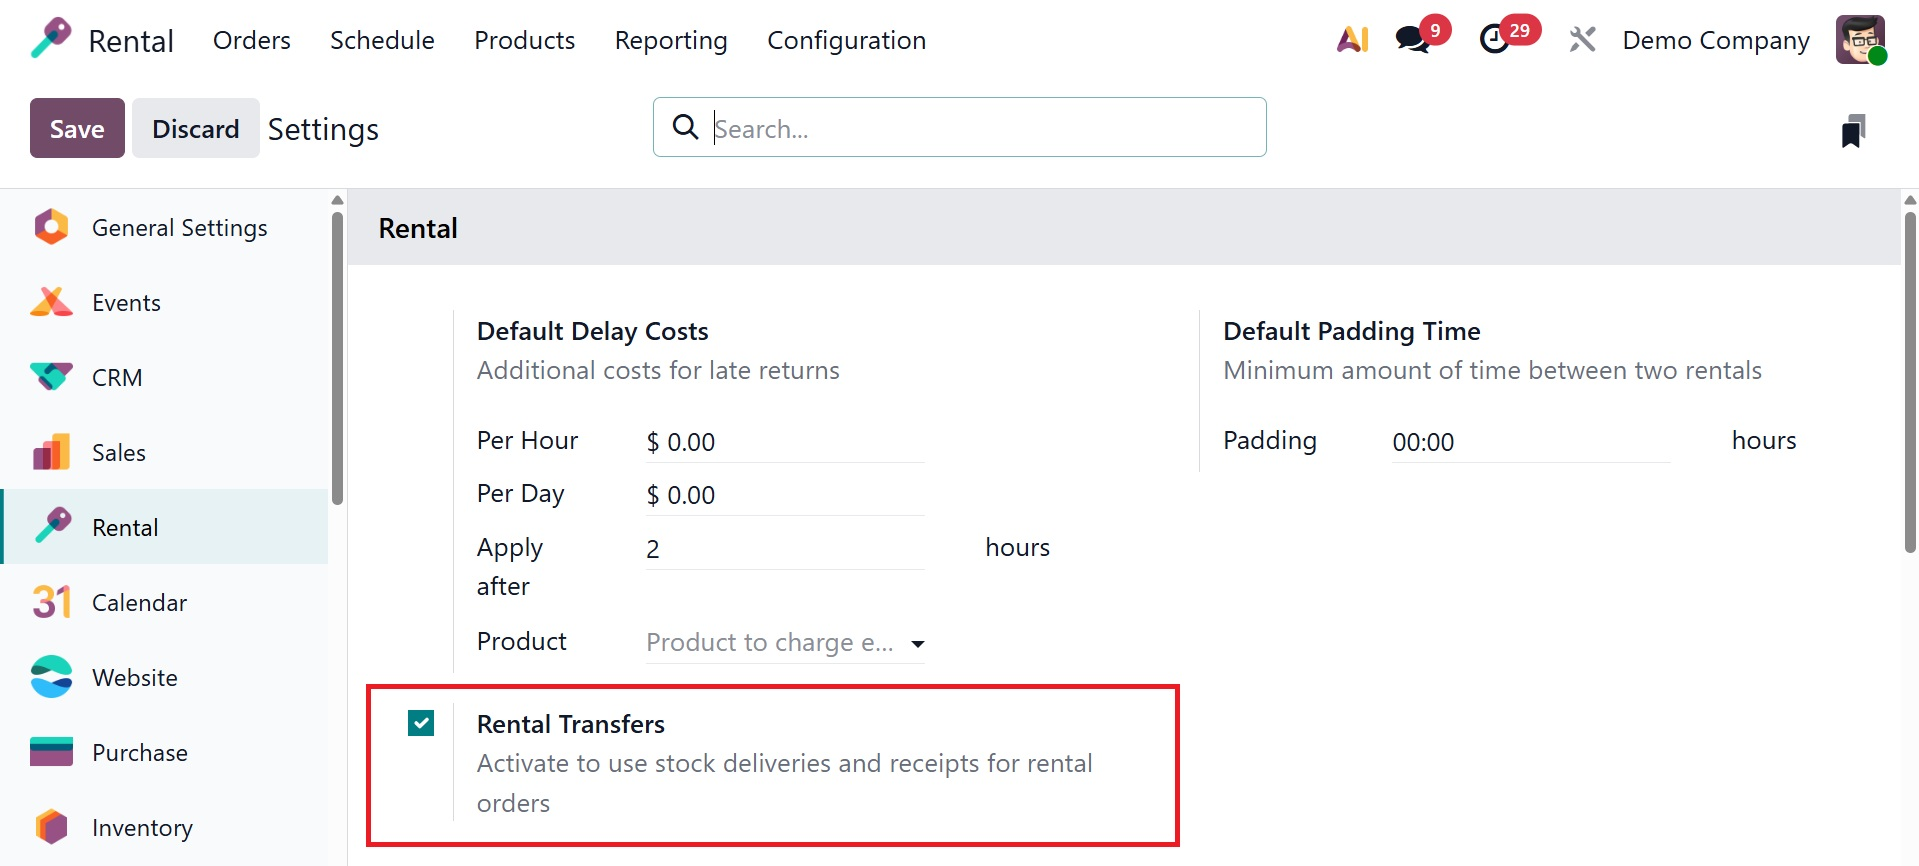
Task: Open the user avatar menu
Action: click(1860, 39)
